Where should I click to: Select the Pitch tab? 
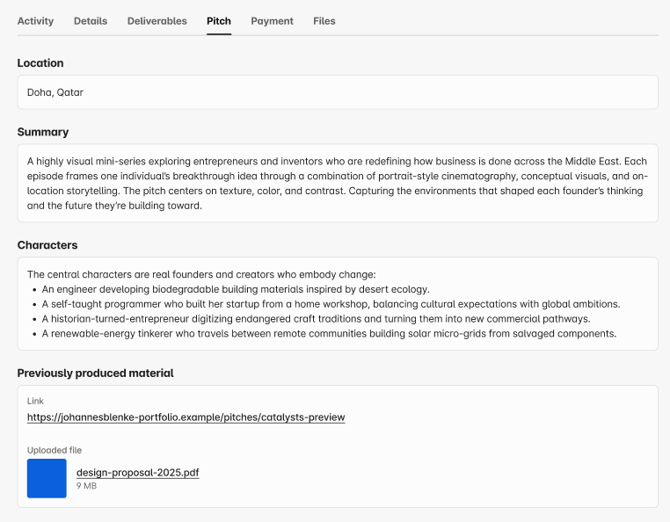click(x=219, y=21)
